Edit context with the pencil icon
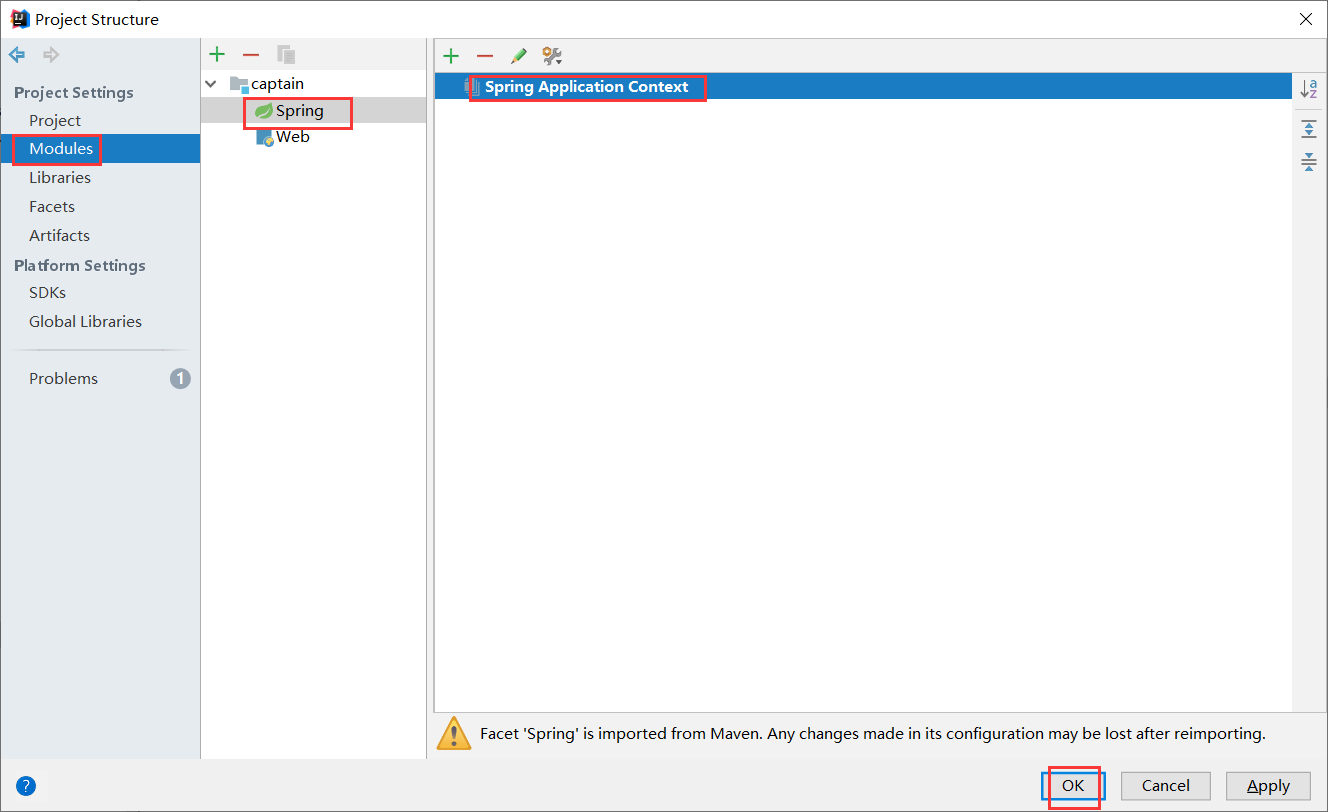 pyautogui.click(x=518, y=56)
